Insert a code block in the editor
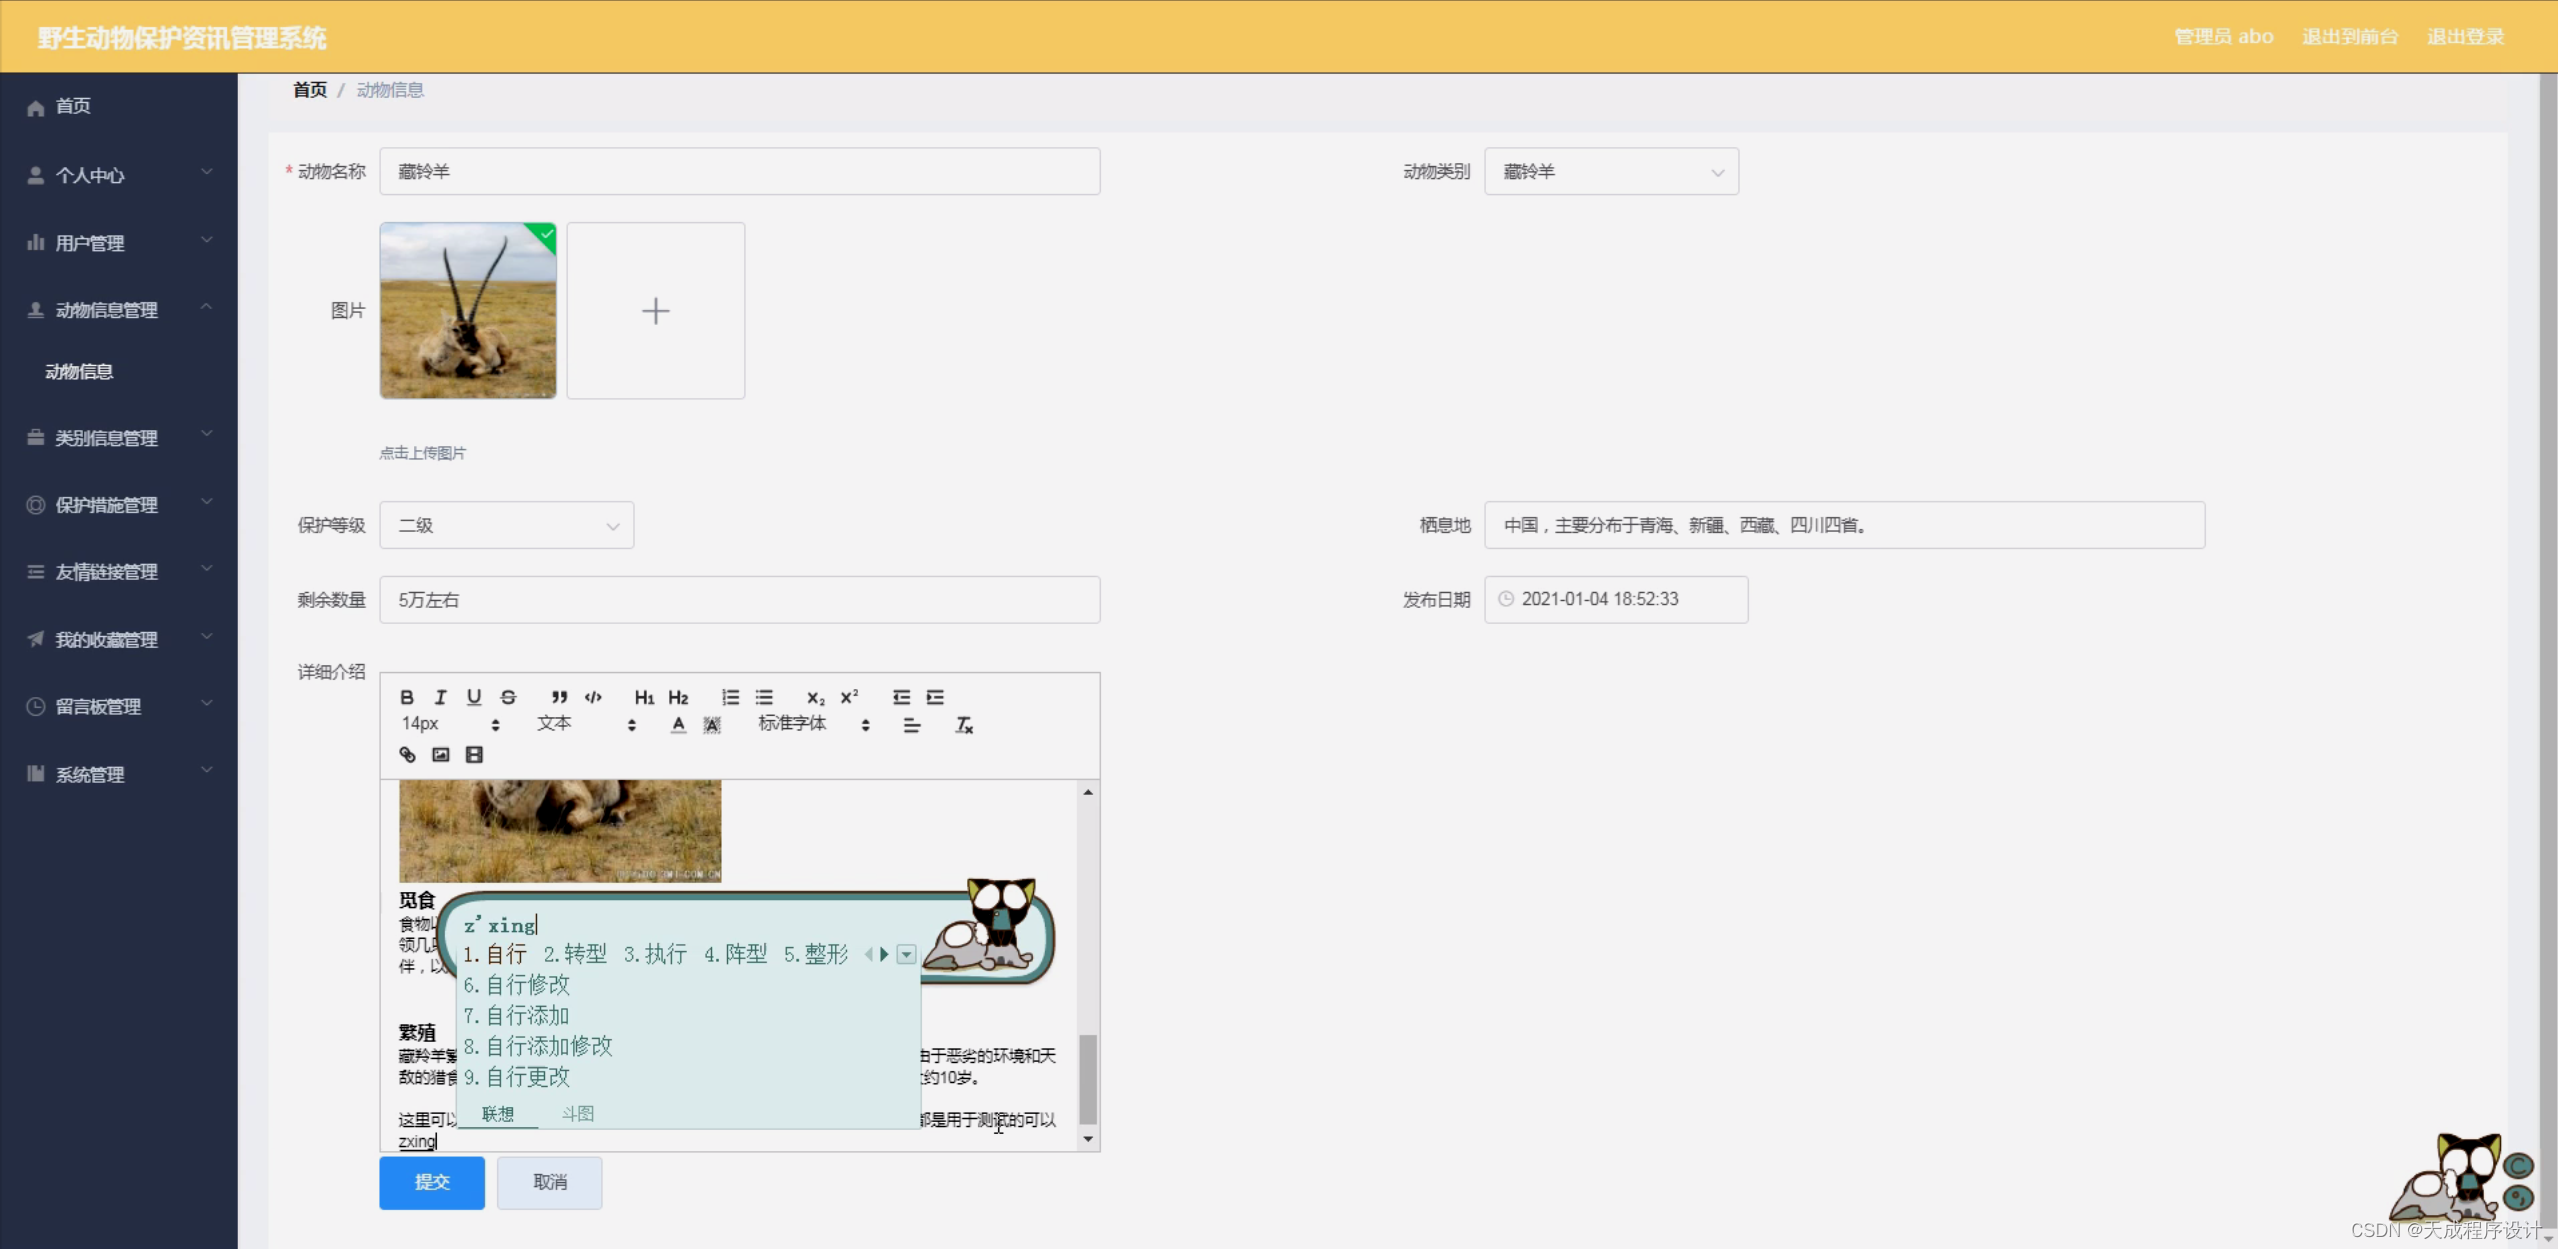 [x=592, y=697]
